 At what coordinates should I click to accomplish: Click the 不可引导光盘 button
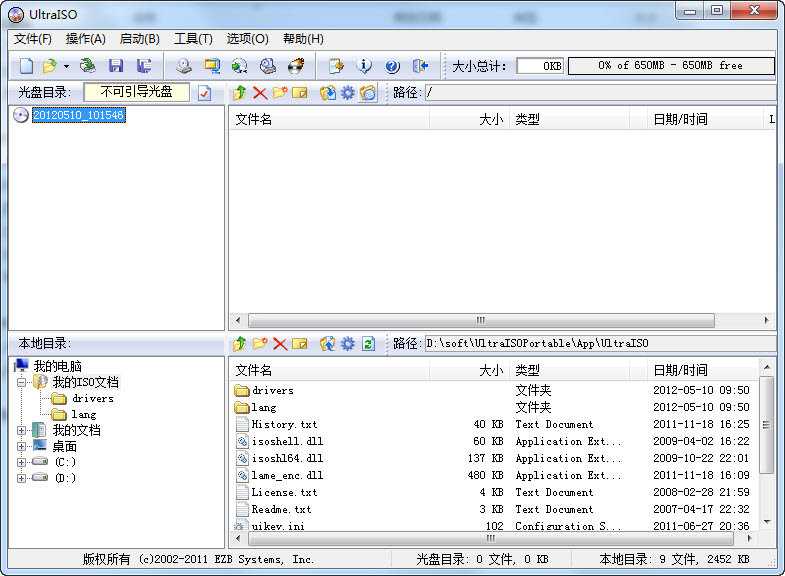(x=136, y=92)
